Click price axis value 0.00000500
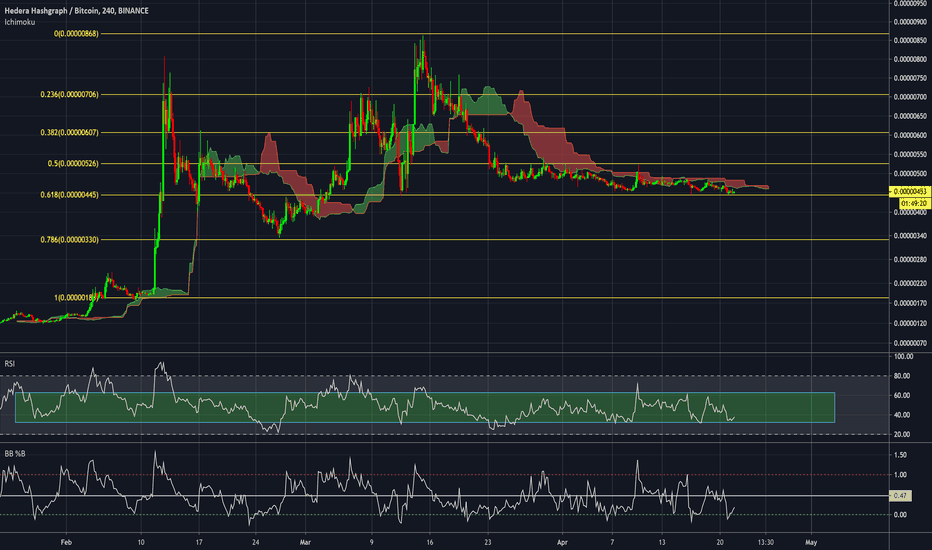Viewport: 932px width, 550px height. click(x=909, y=174)
